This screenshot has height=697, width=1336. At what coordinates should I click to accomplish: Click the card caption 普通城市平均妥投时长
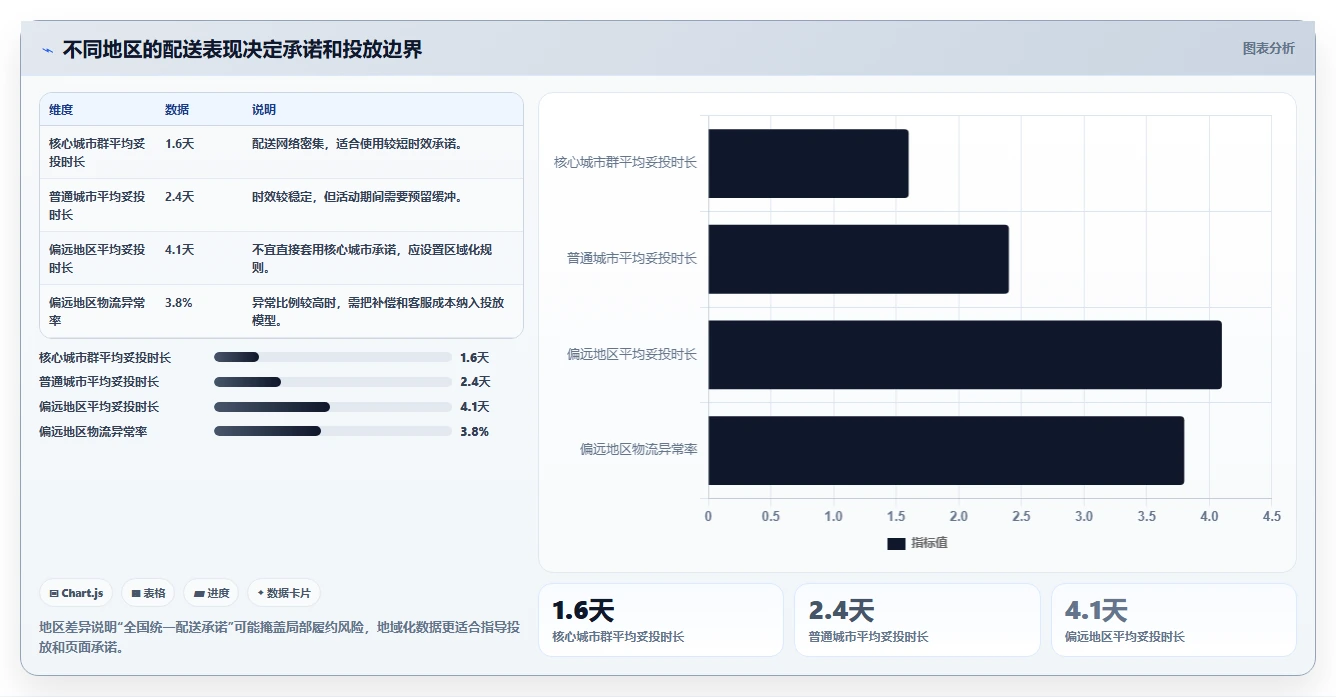(868, 637)
